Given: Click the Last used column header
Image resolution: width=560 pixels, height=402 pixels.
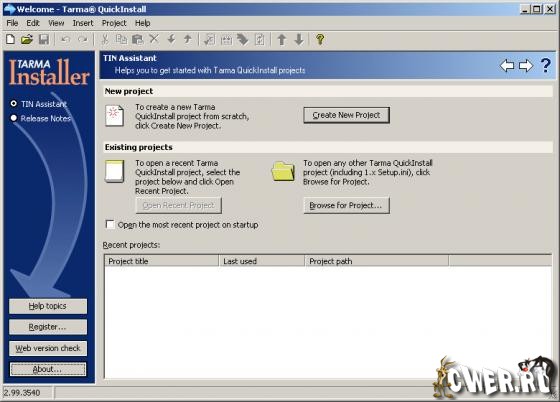Looking at the screenshot, I should pos(261,261).
